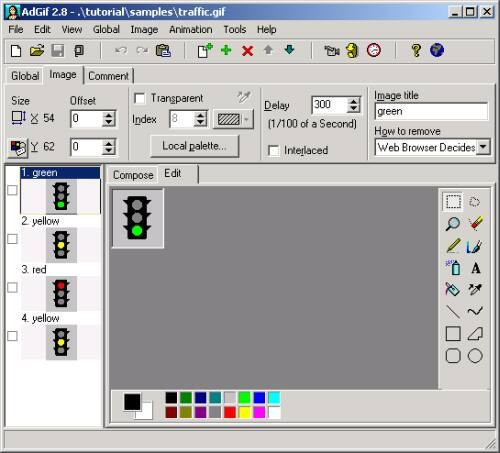
Task: Select the paint bucket fill tool
Action: click(452, 289)
